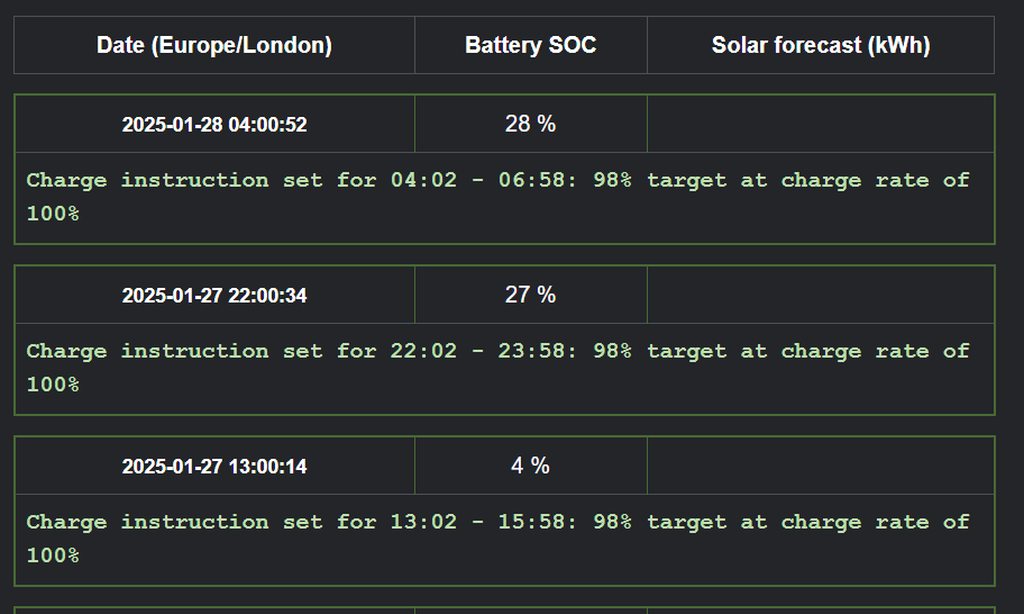The height and width of the screenshot is (614, 1024).
Task: Select the Battery SOC column header
Action: point(530,45)
